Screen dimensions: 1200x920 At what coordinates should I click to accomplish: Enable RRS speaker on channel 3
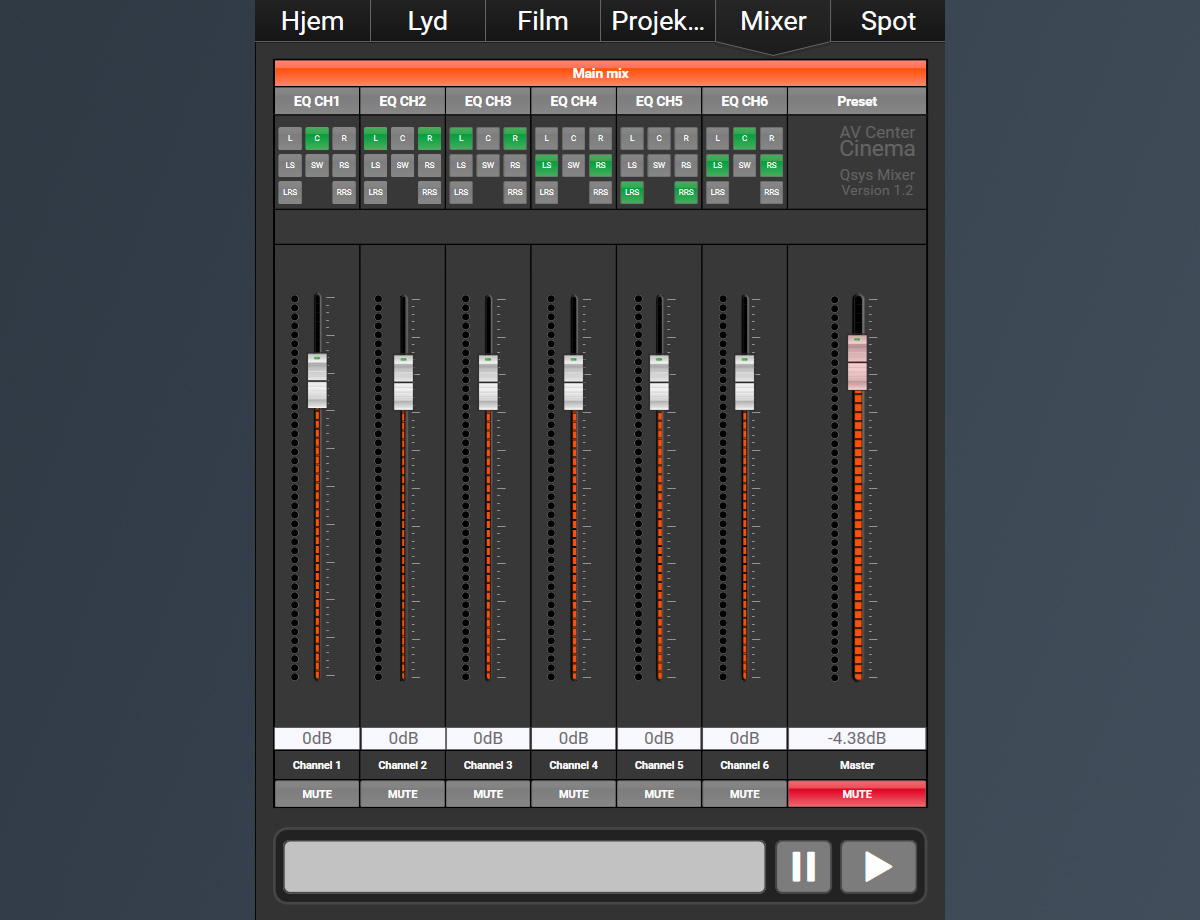(515, 193)
